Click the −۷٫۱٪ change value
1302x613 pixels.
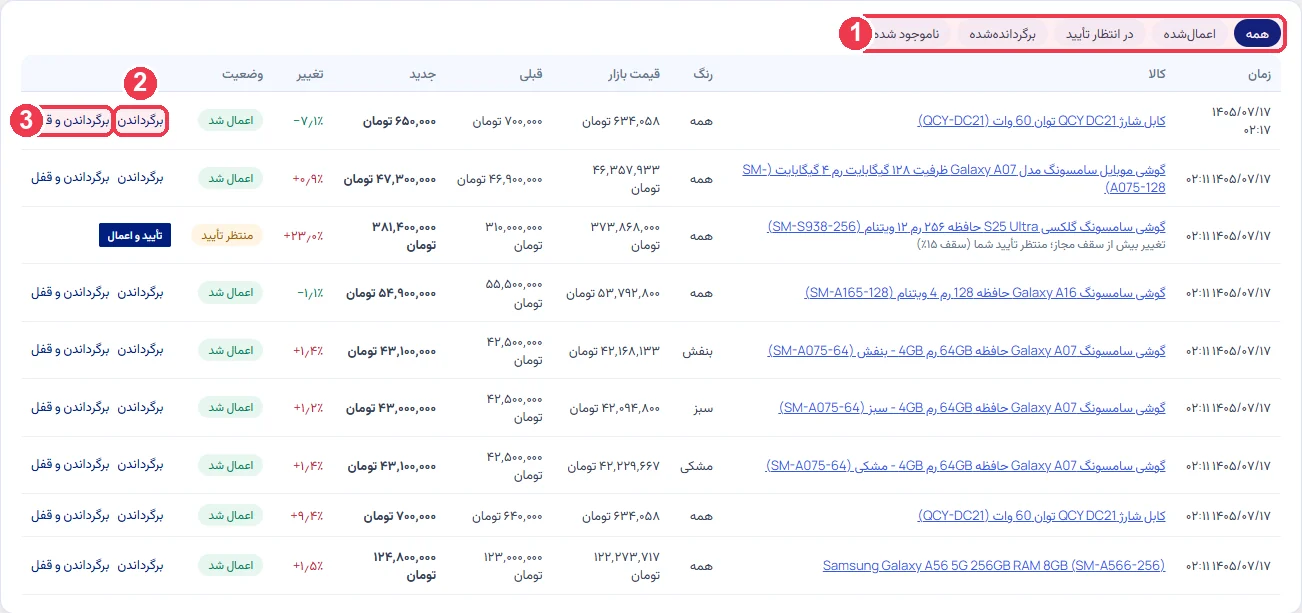[x=309, y=121]
